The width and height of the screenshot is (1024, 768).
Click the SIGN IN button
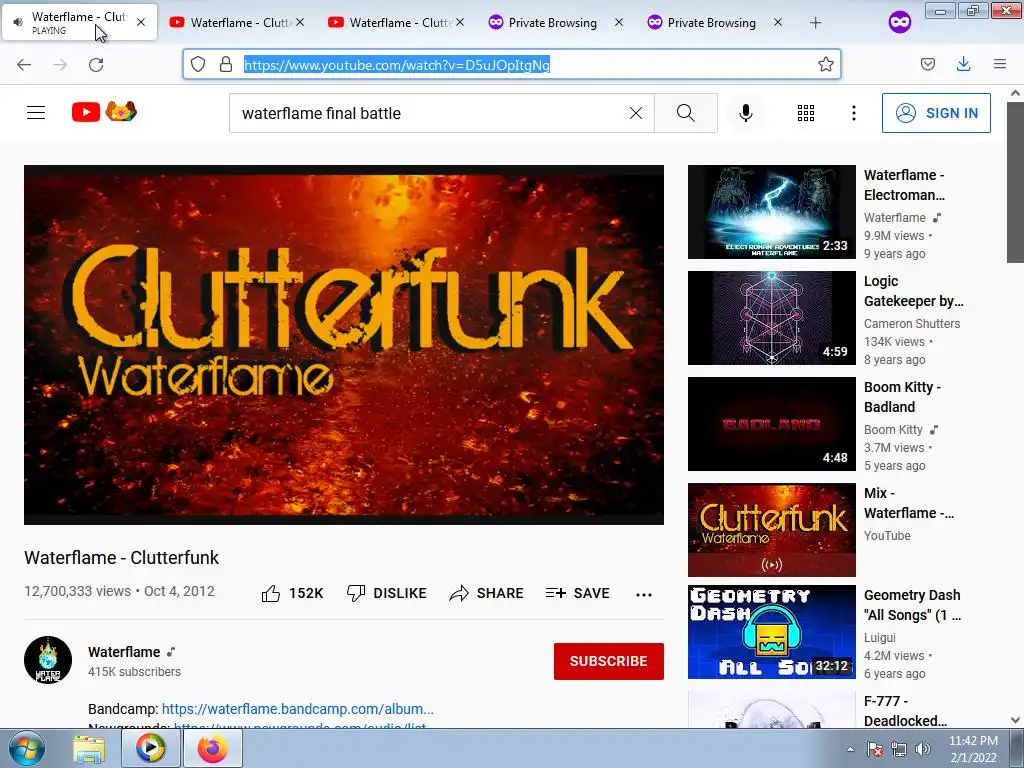pyautogui.click(x=936, y=113)
